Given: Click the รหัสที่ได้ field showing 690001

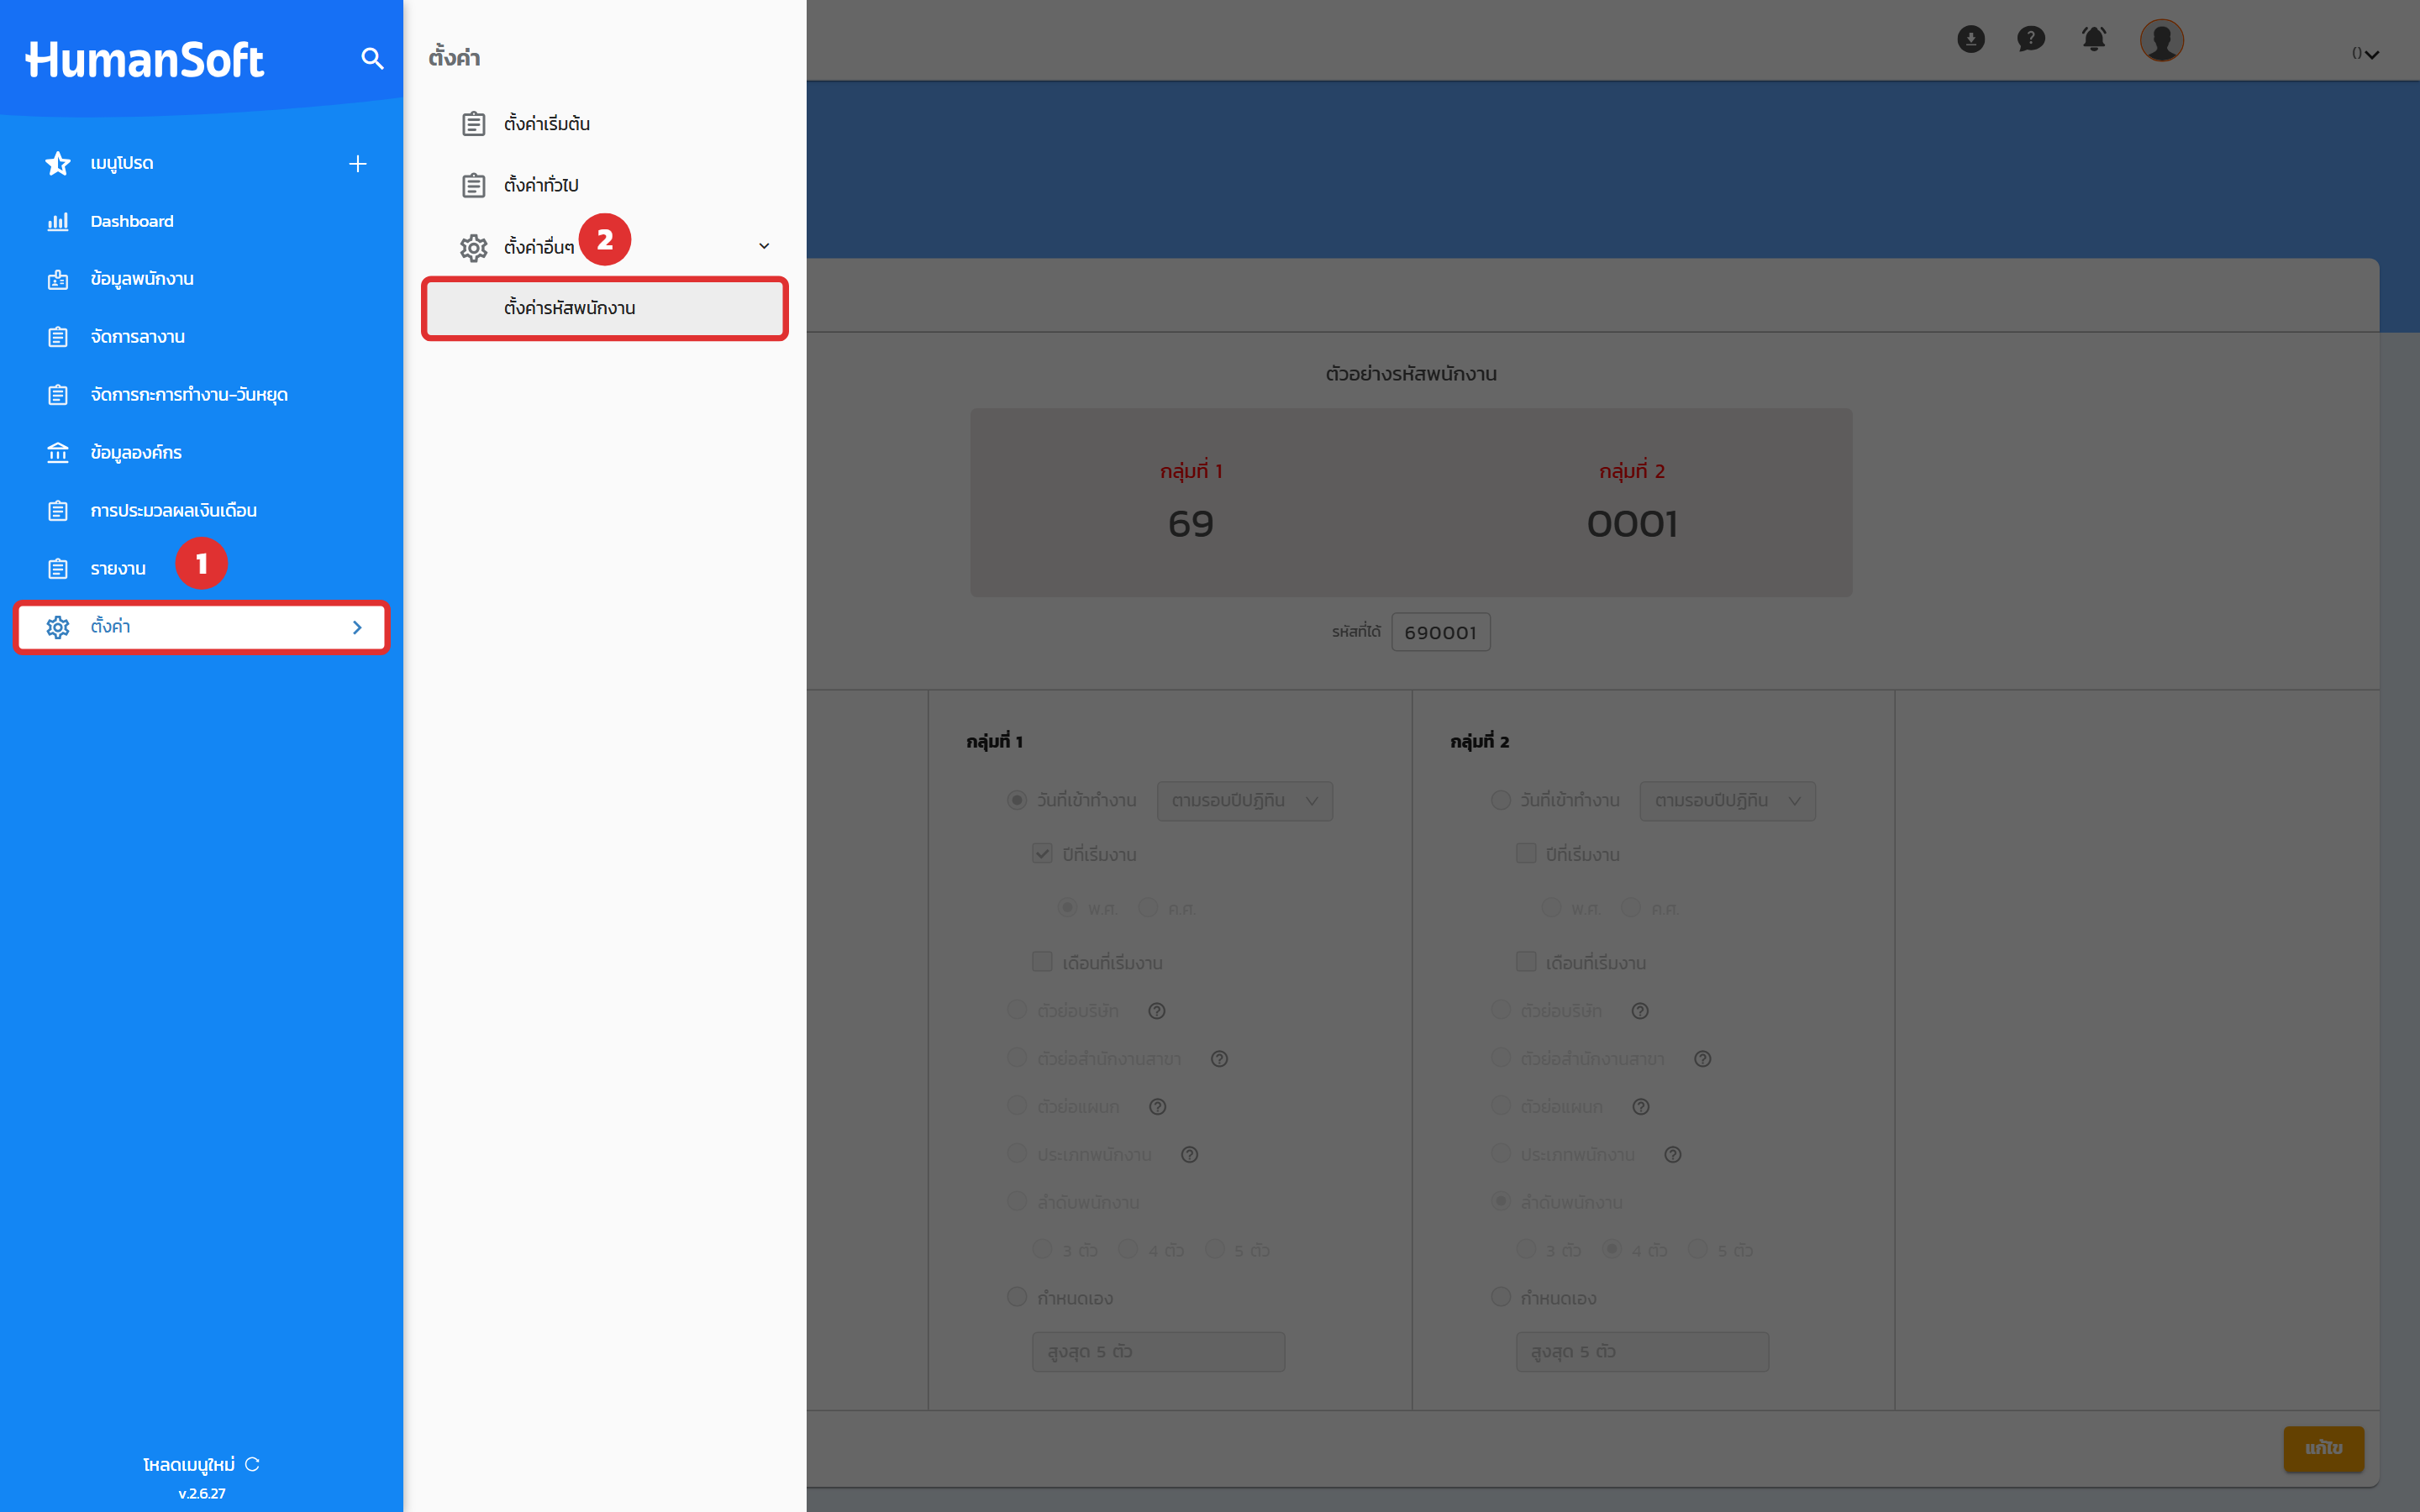Looking at the screenshot, I should coord(1441,632).
